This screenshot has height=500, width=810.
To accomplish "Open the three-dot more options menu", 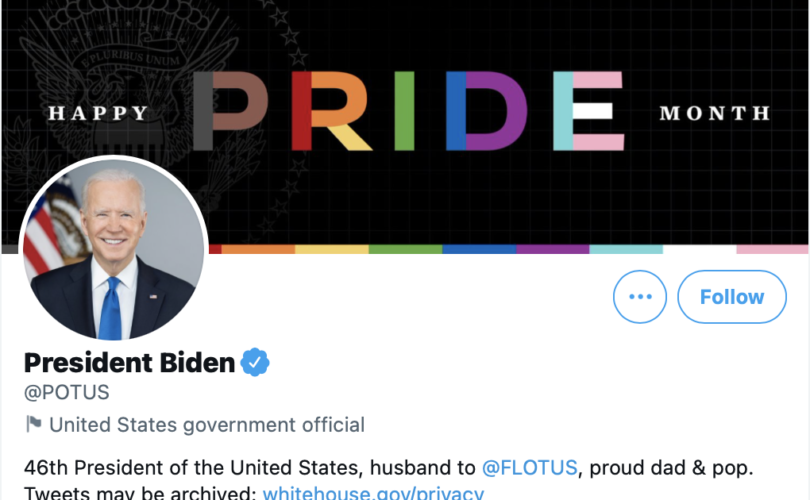I will tap(640, 297).
